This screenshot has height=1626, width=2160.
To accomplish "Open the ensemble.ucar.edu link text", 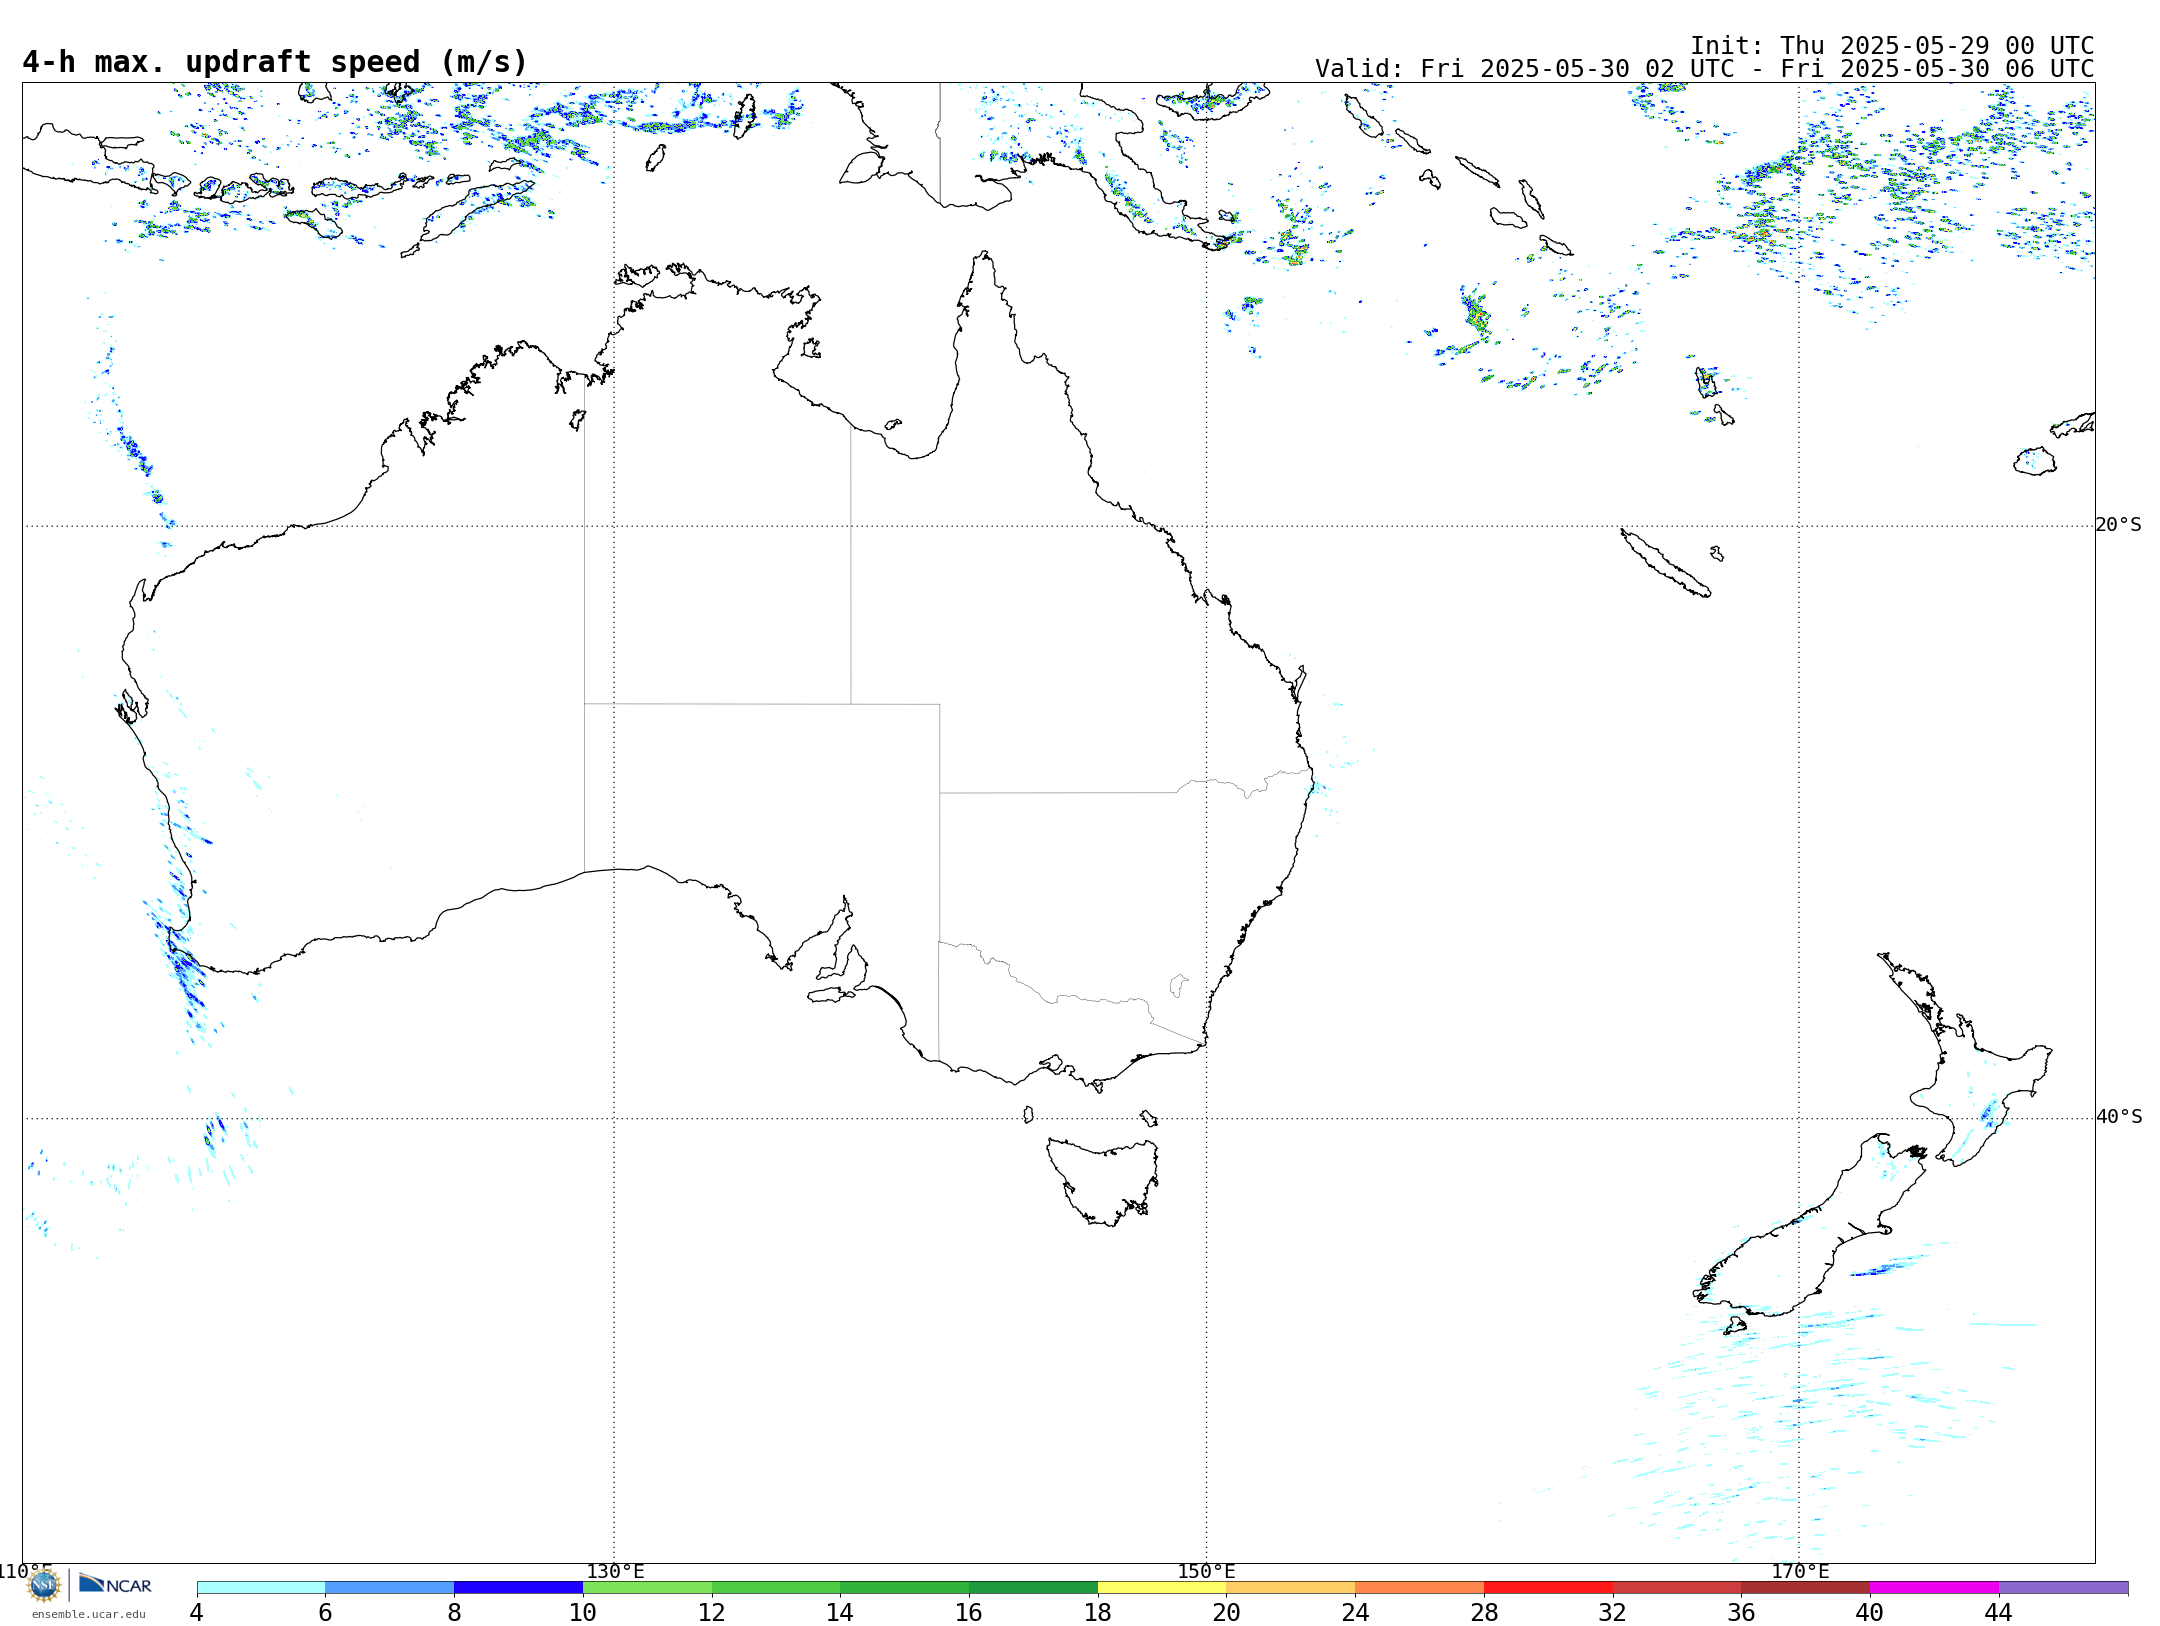I will click(89, 1614).
